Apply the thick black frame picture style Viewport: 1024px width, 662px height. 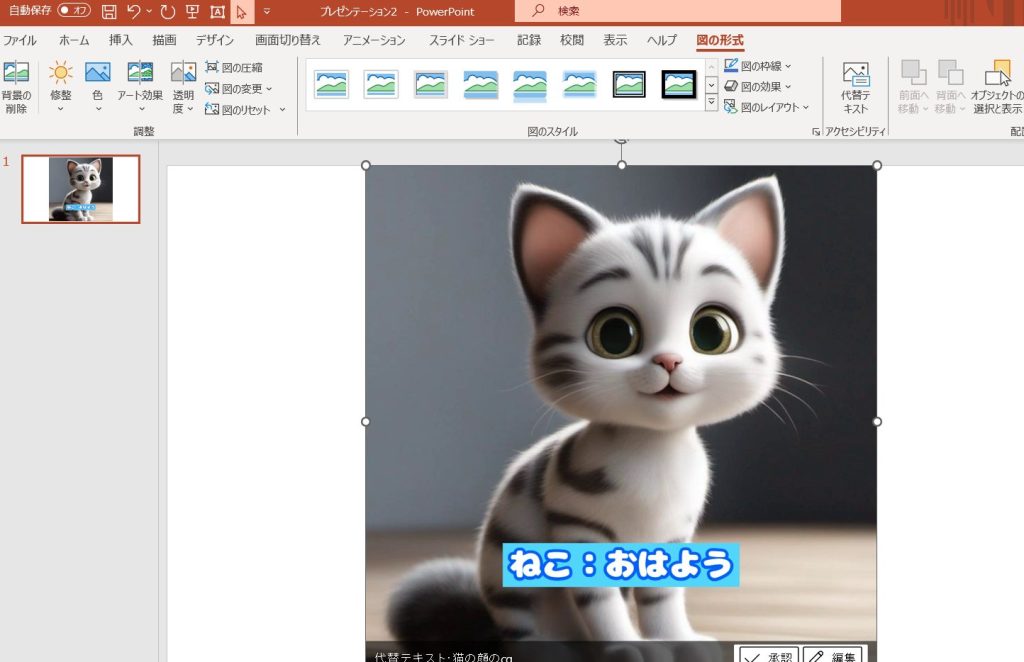pos(679,85)
